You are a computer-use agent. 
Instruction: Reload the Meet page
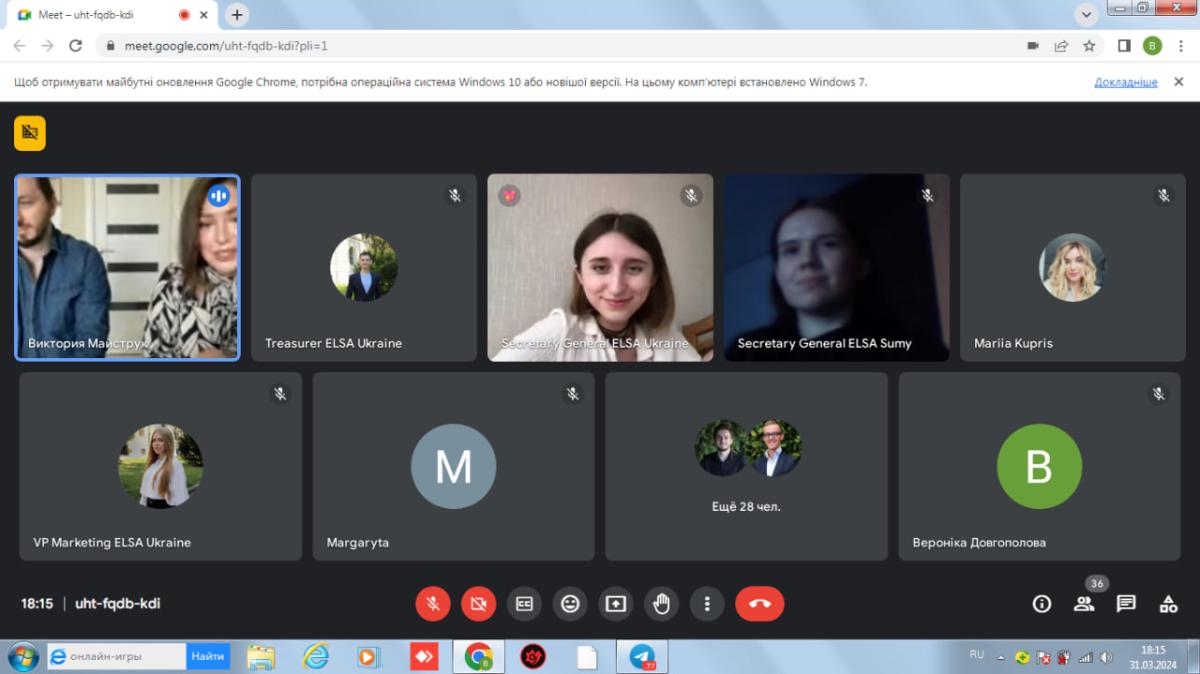75,46
